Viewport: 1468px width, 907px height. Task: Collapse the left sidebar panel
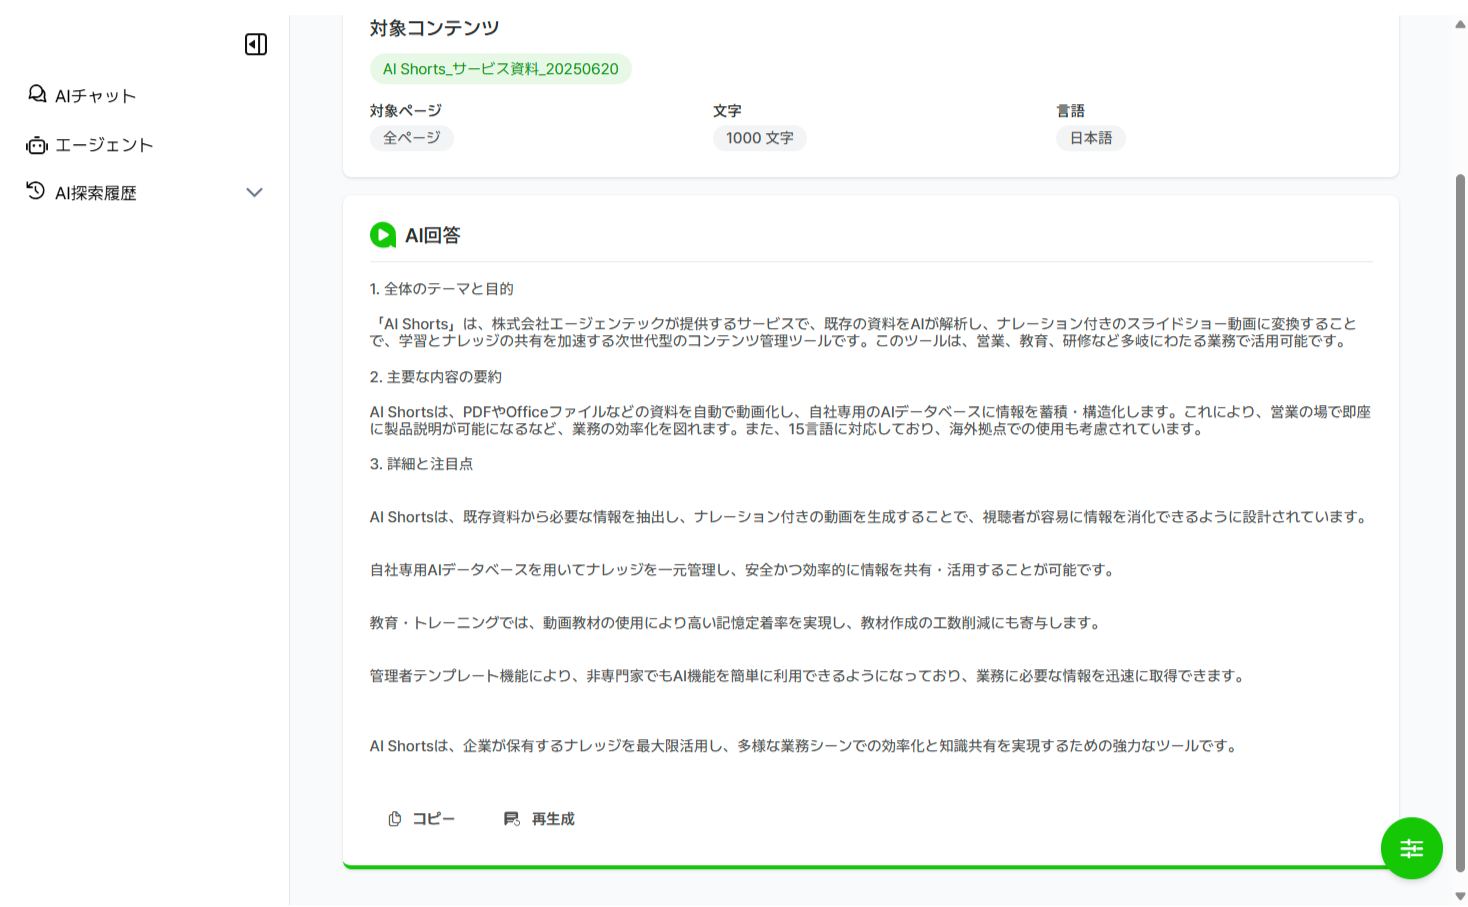[256, 44]
